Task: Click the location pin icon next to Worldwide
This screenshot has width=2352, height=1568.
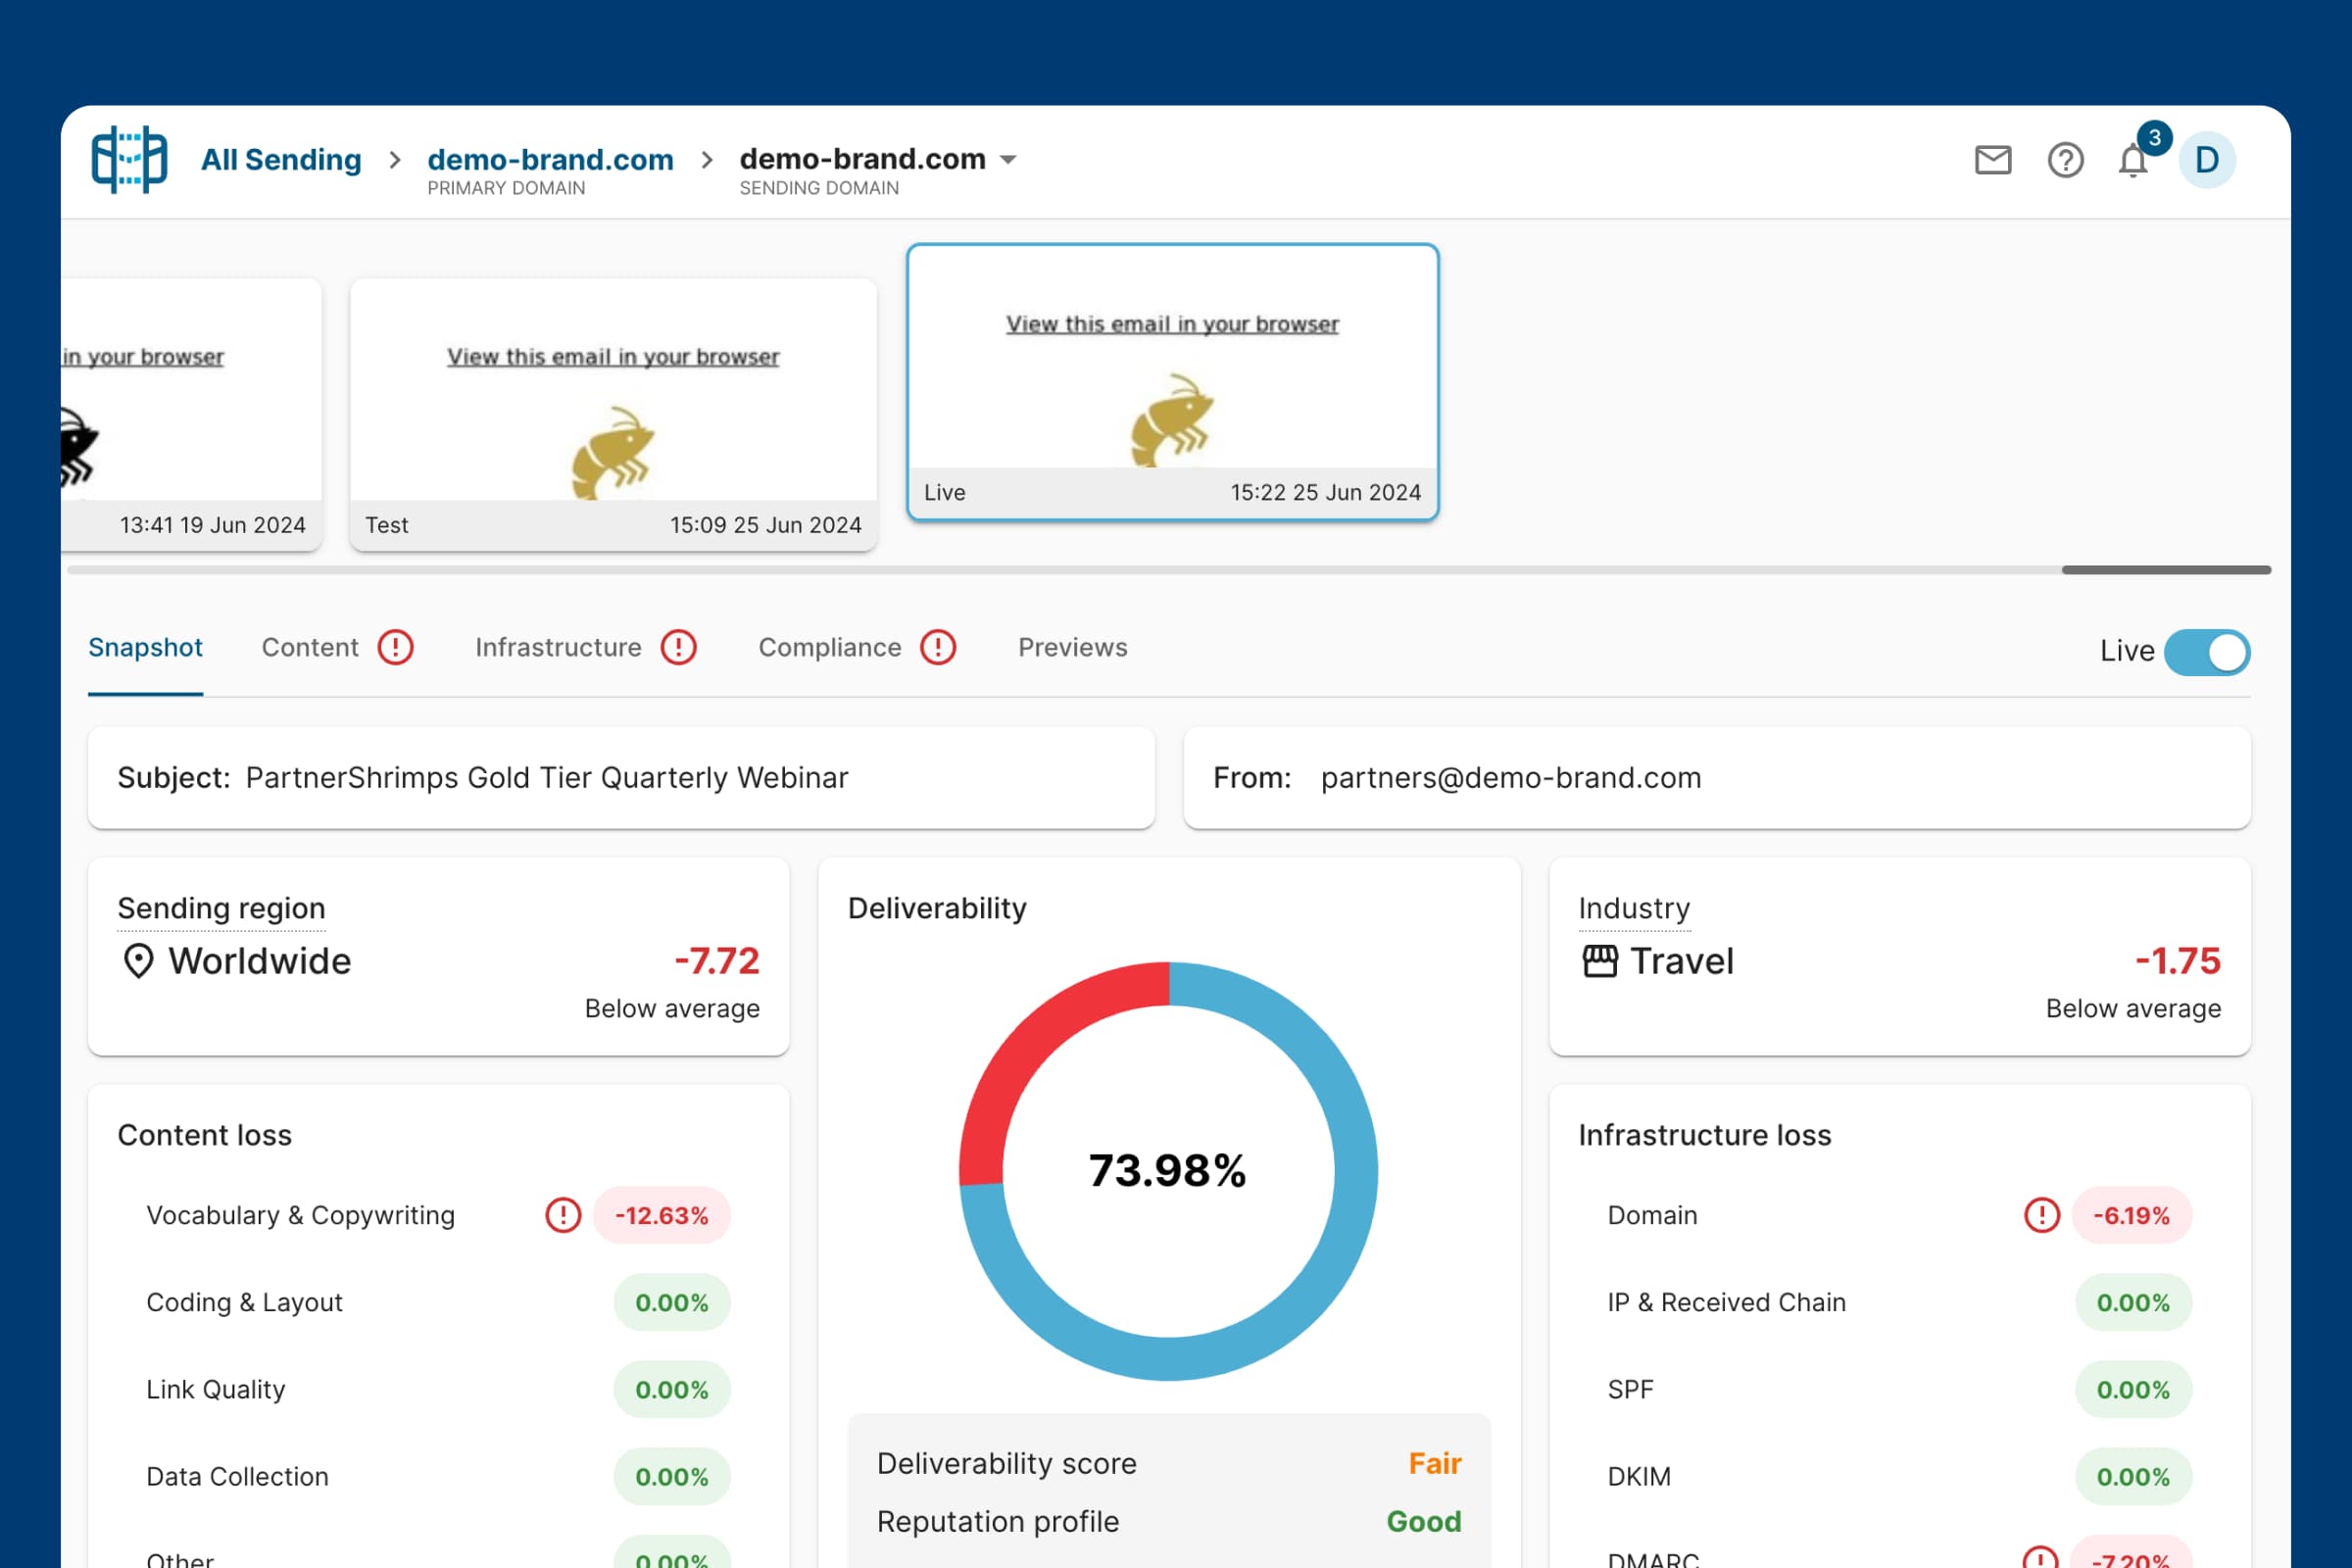Action: coord(138,961)
